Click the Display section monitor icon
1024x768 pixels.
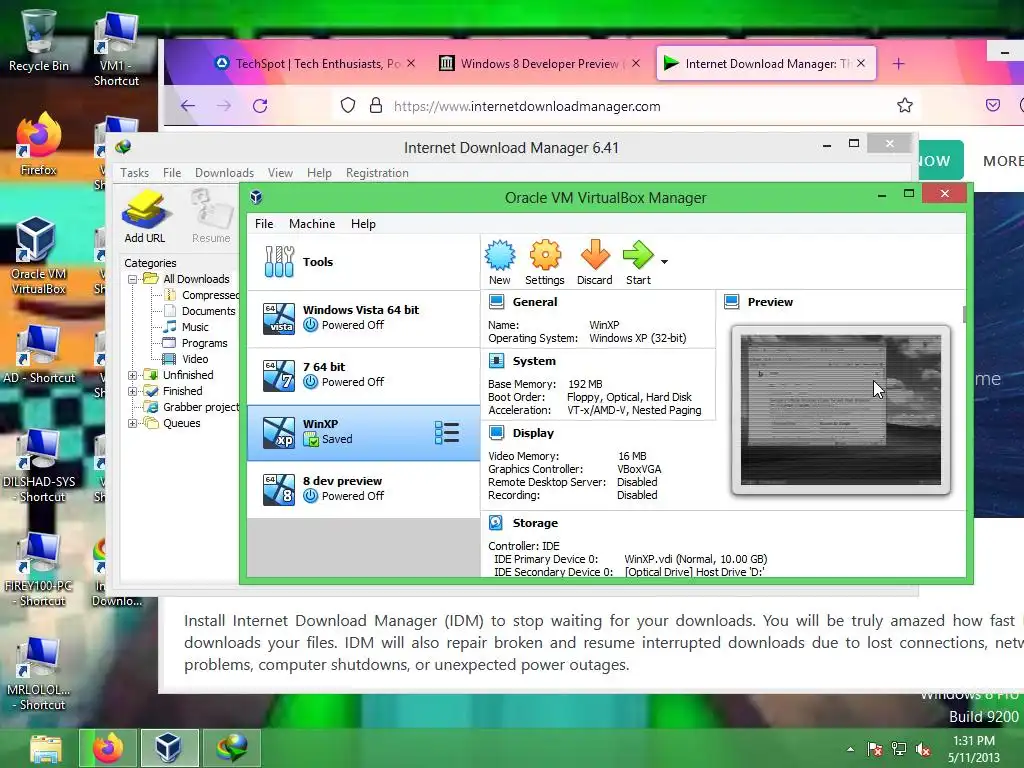tap(496, 432)
